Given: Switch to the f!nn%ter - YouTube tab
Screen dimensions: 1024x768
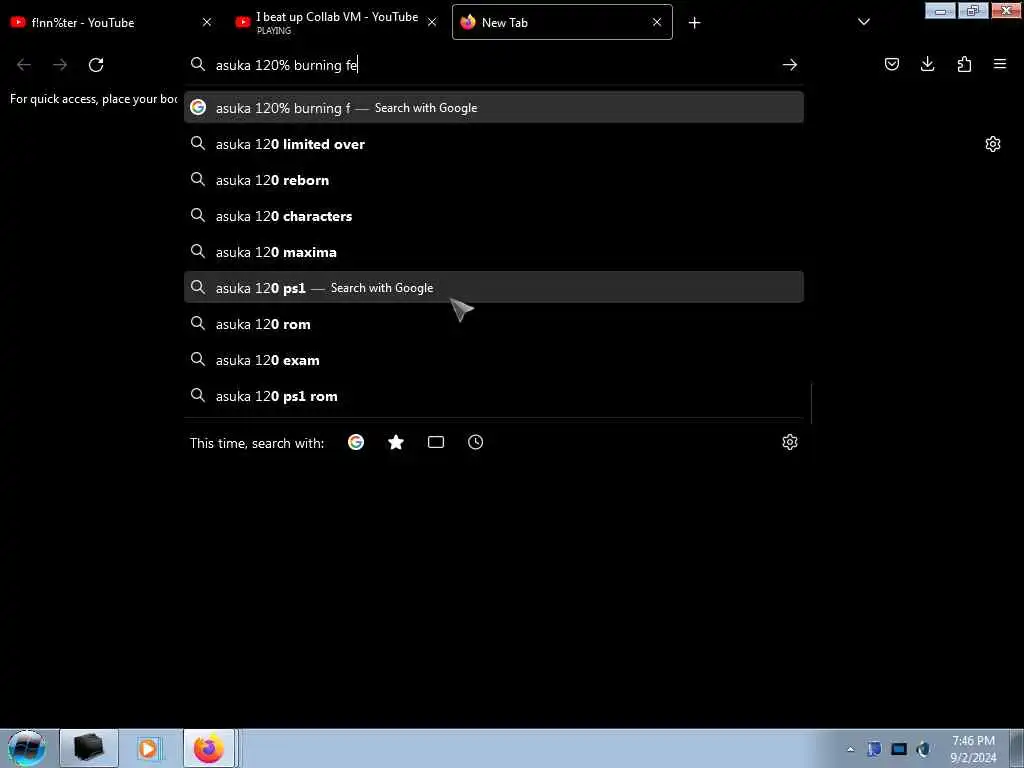Looking at the screenshot, I should tap(111, 22).
